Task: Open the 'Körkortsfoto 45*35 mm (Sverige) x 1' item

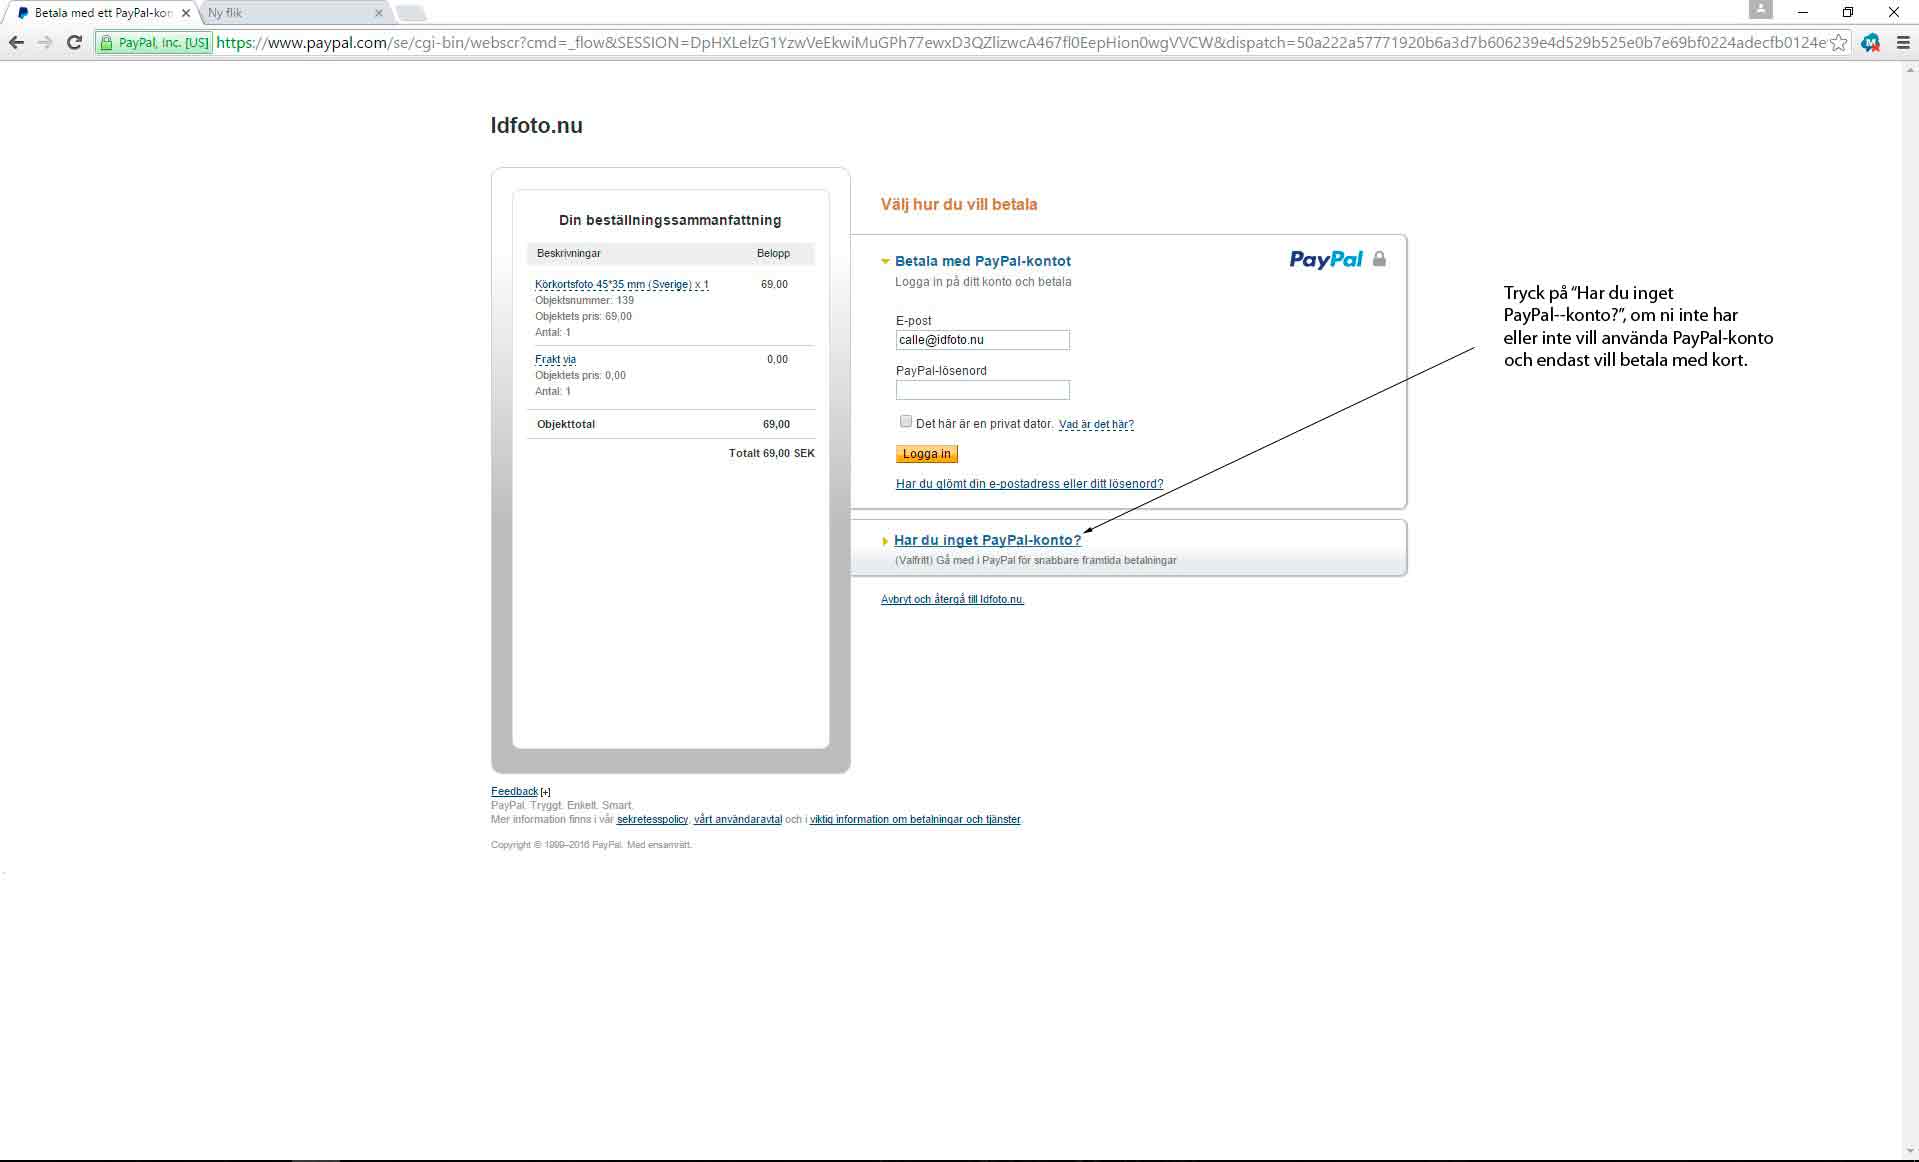Action: [622, 284]
